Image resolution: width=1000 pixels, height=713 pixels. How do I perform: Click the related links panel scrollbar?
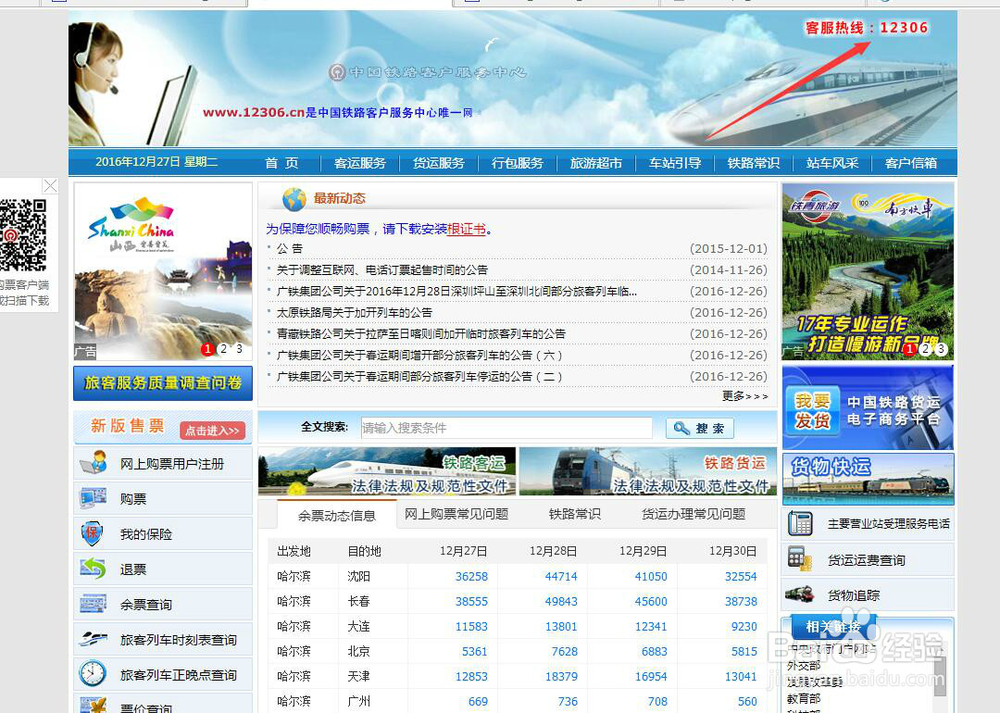939,676
